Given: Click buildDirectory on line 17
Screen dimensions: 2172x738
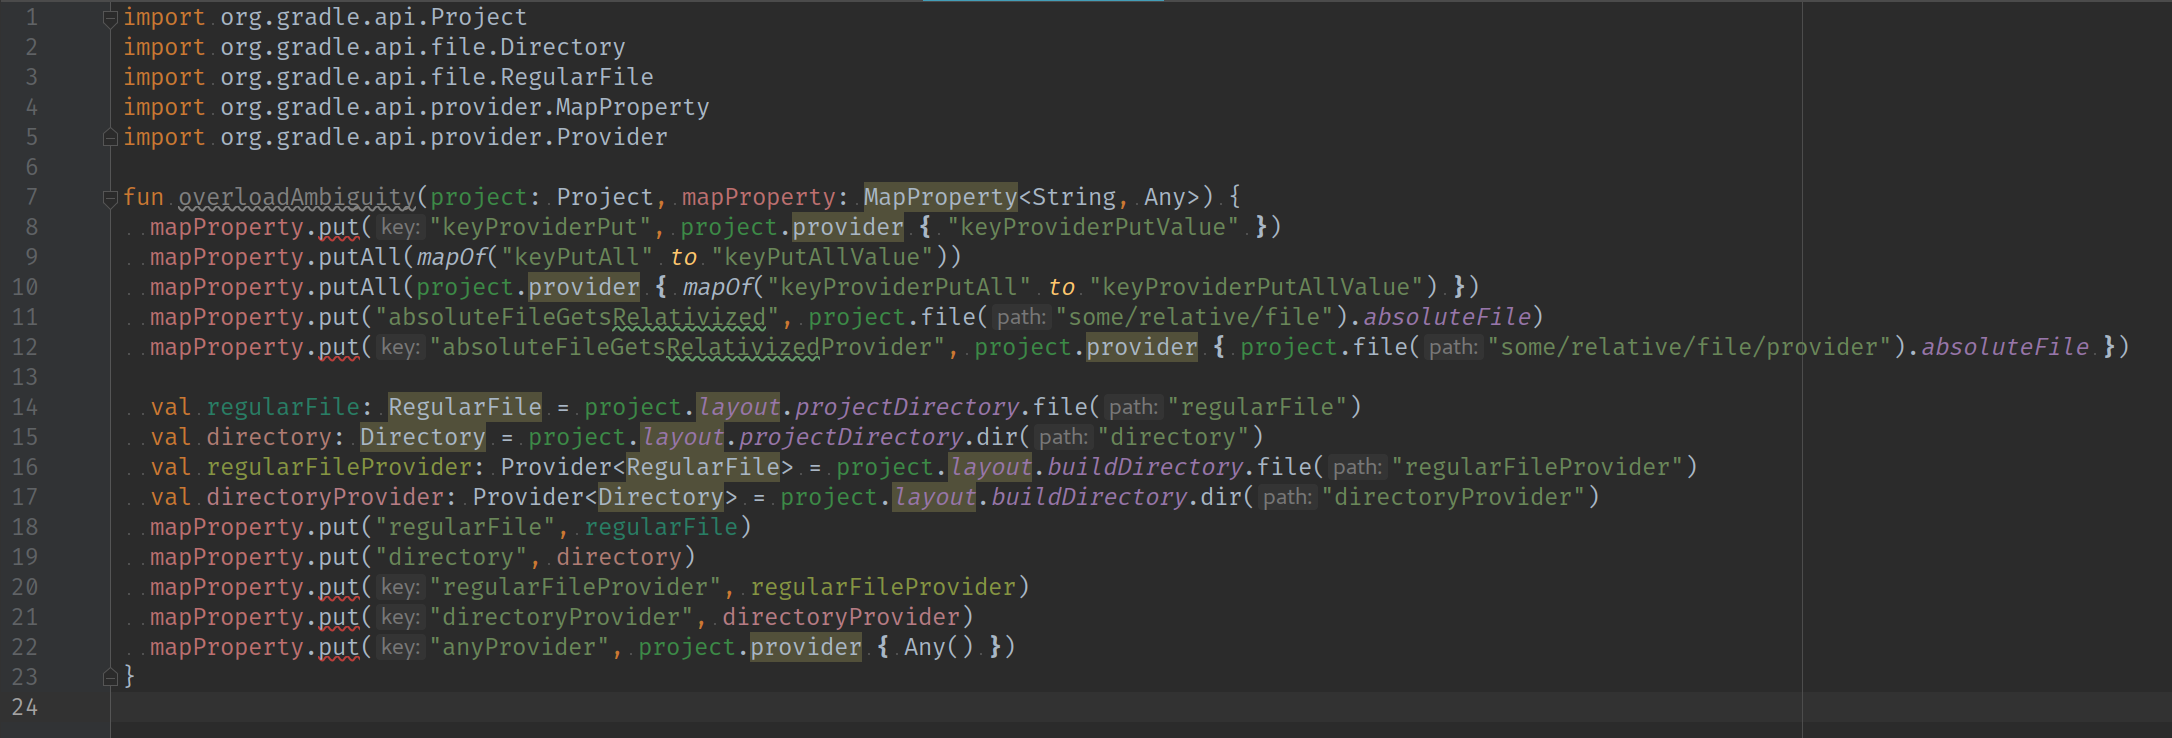Looking at the screenshot, I should tap(1089, 497).
